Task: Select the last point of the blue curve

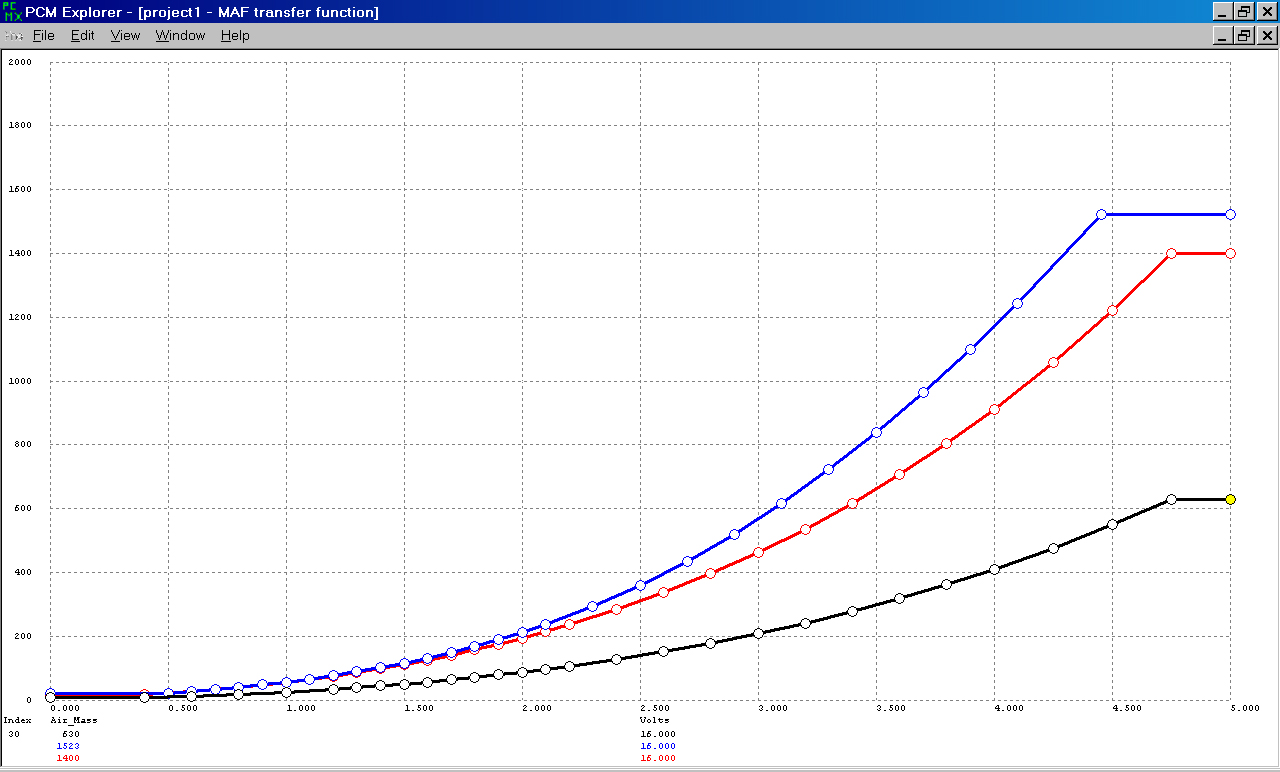Action: click(1230, 214)
